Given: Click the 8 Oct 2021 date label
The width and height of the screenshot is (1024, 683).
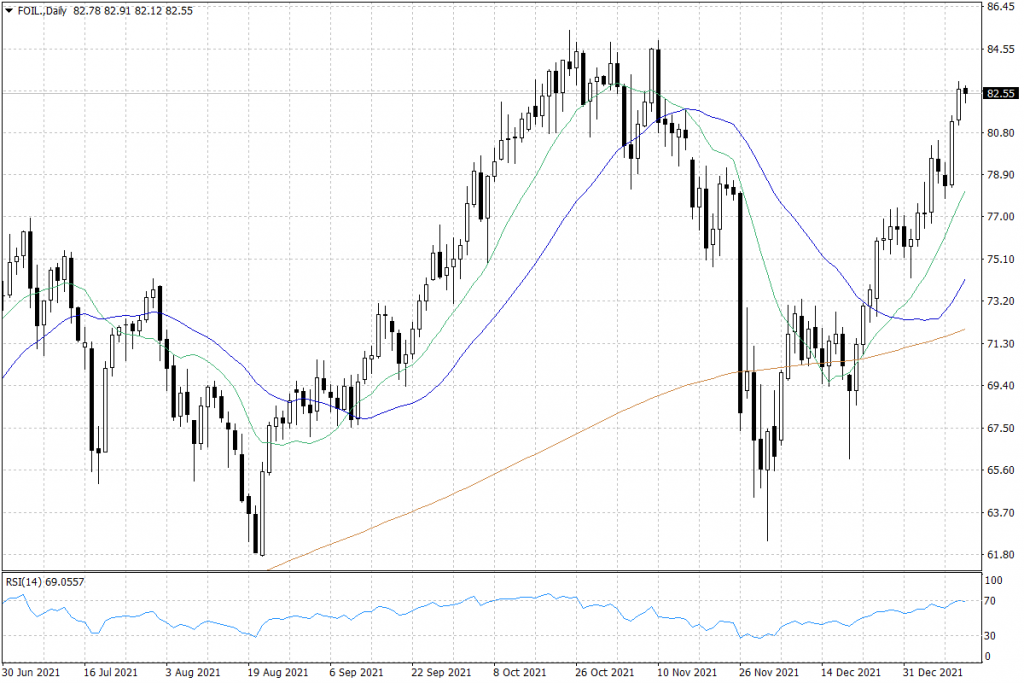Looking at the screenshot, I should 520,672.
